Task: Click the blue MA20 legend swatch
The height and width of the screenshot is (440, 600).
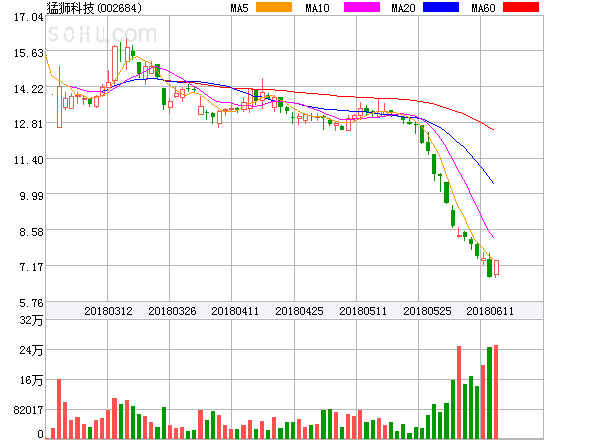Action: 441,7
